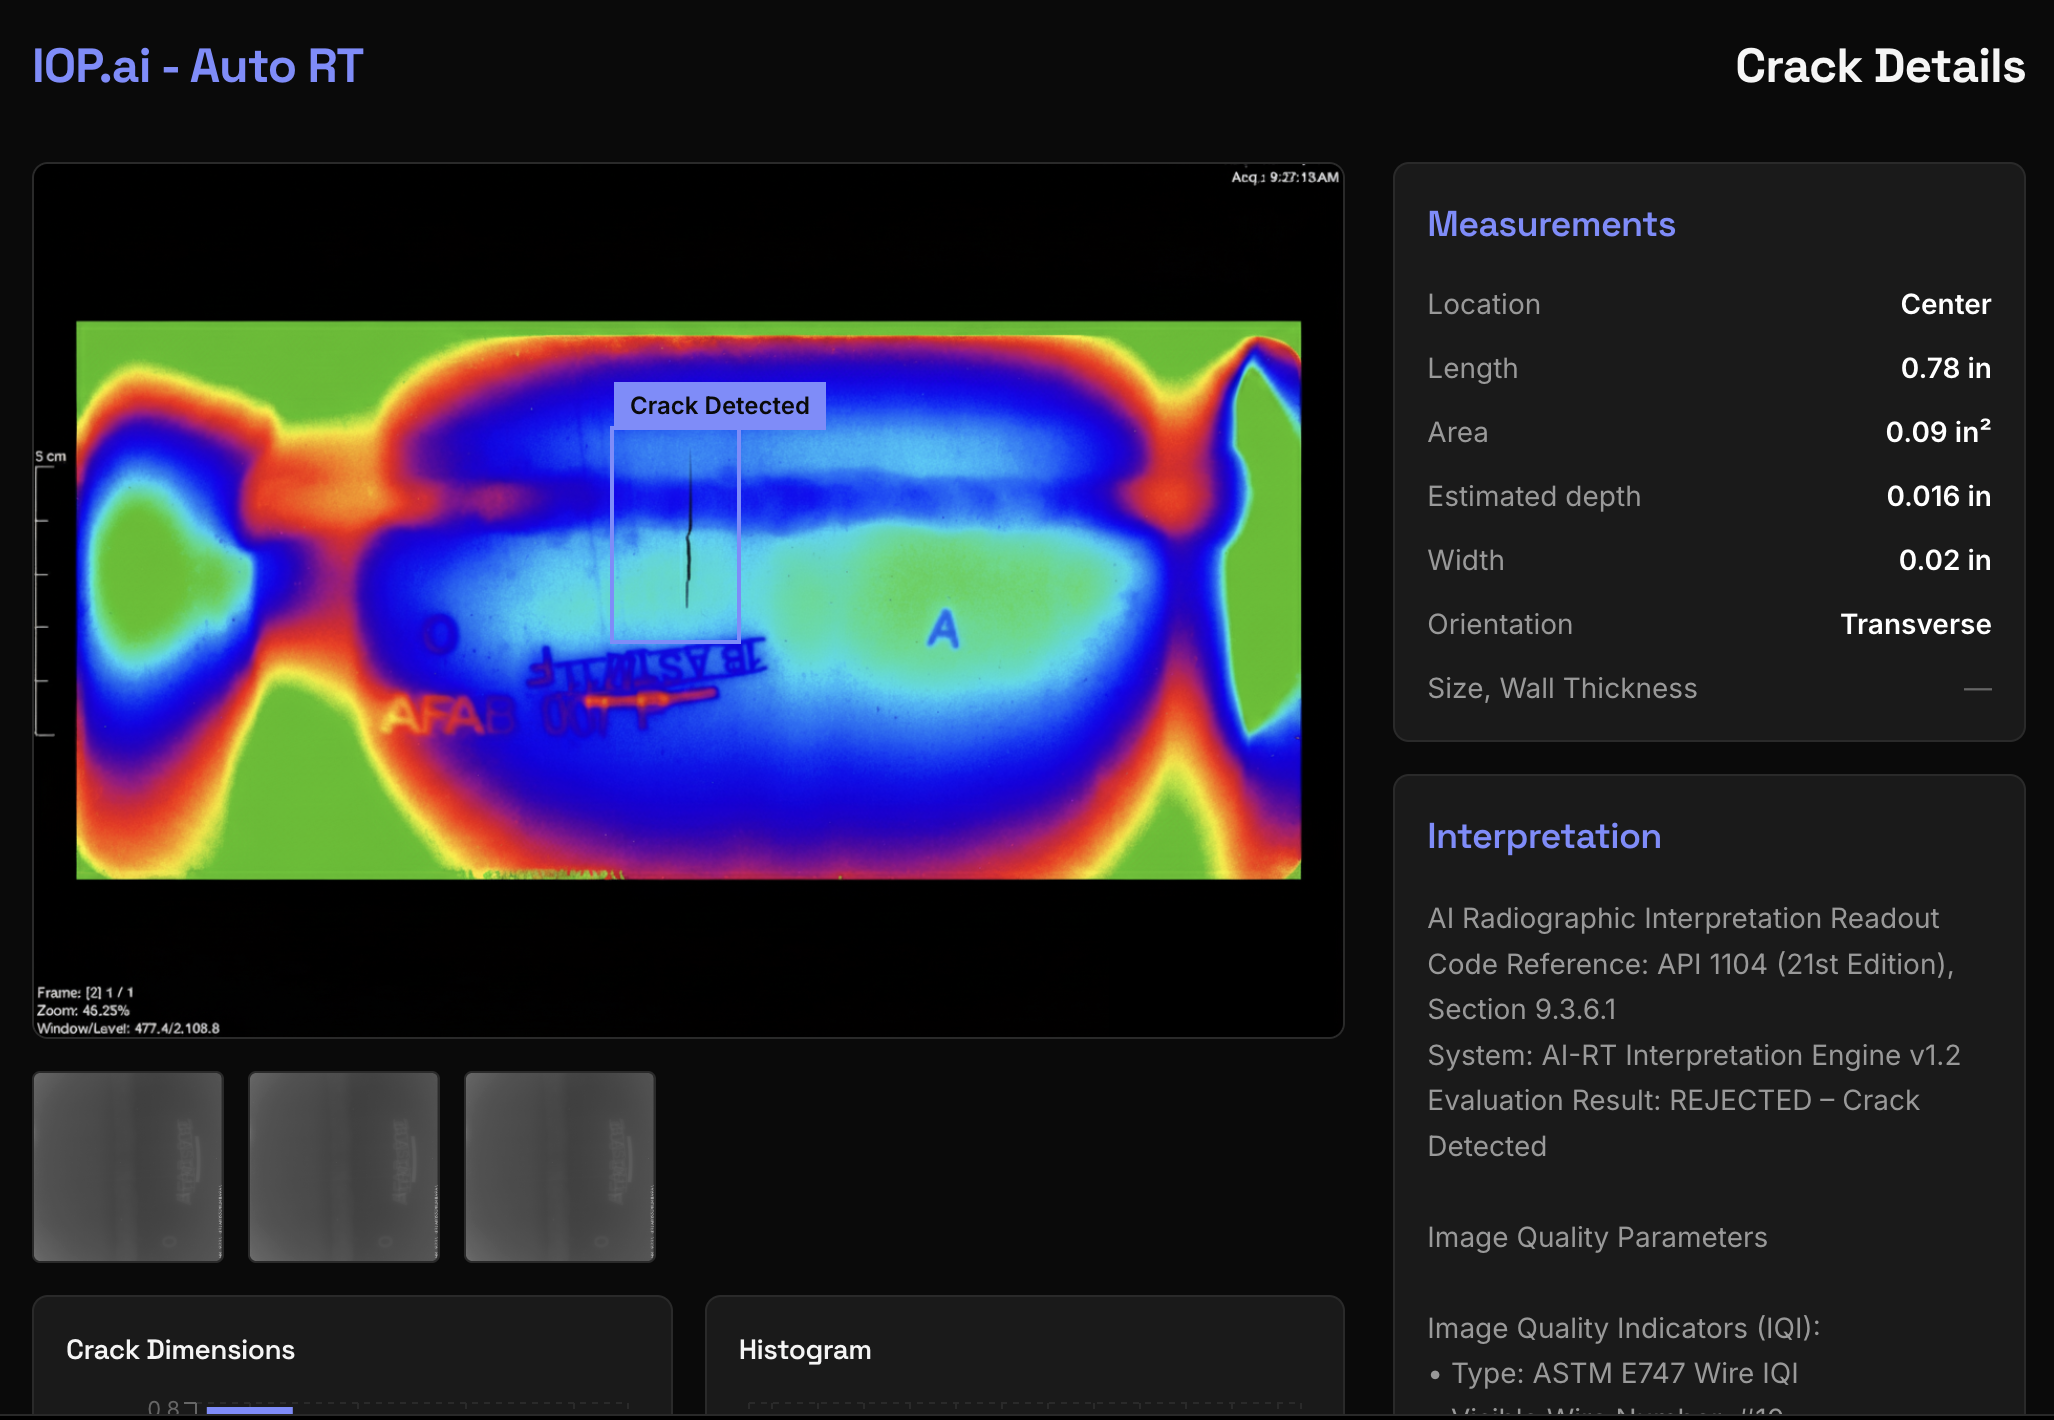Viewport: 2054px width, 1420px height.
Task: Click the letter A marker on radiograph
Action: (x=943, y=629)
